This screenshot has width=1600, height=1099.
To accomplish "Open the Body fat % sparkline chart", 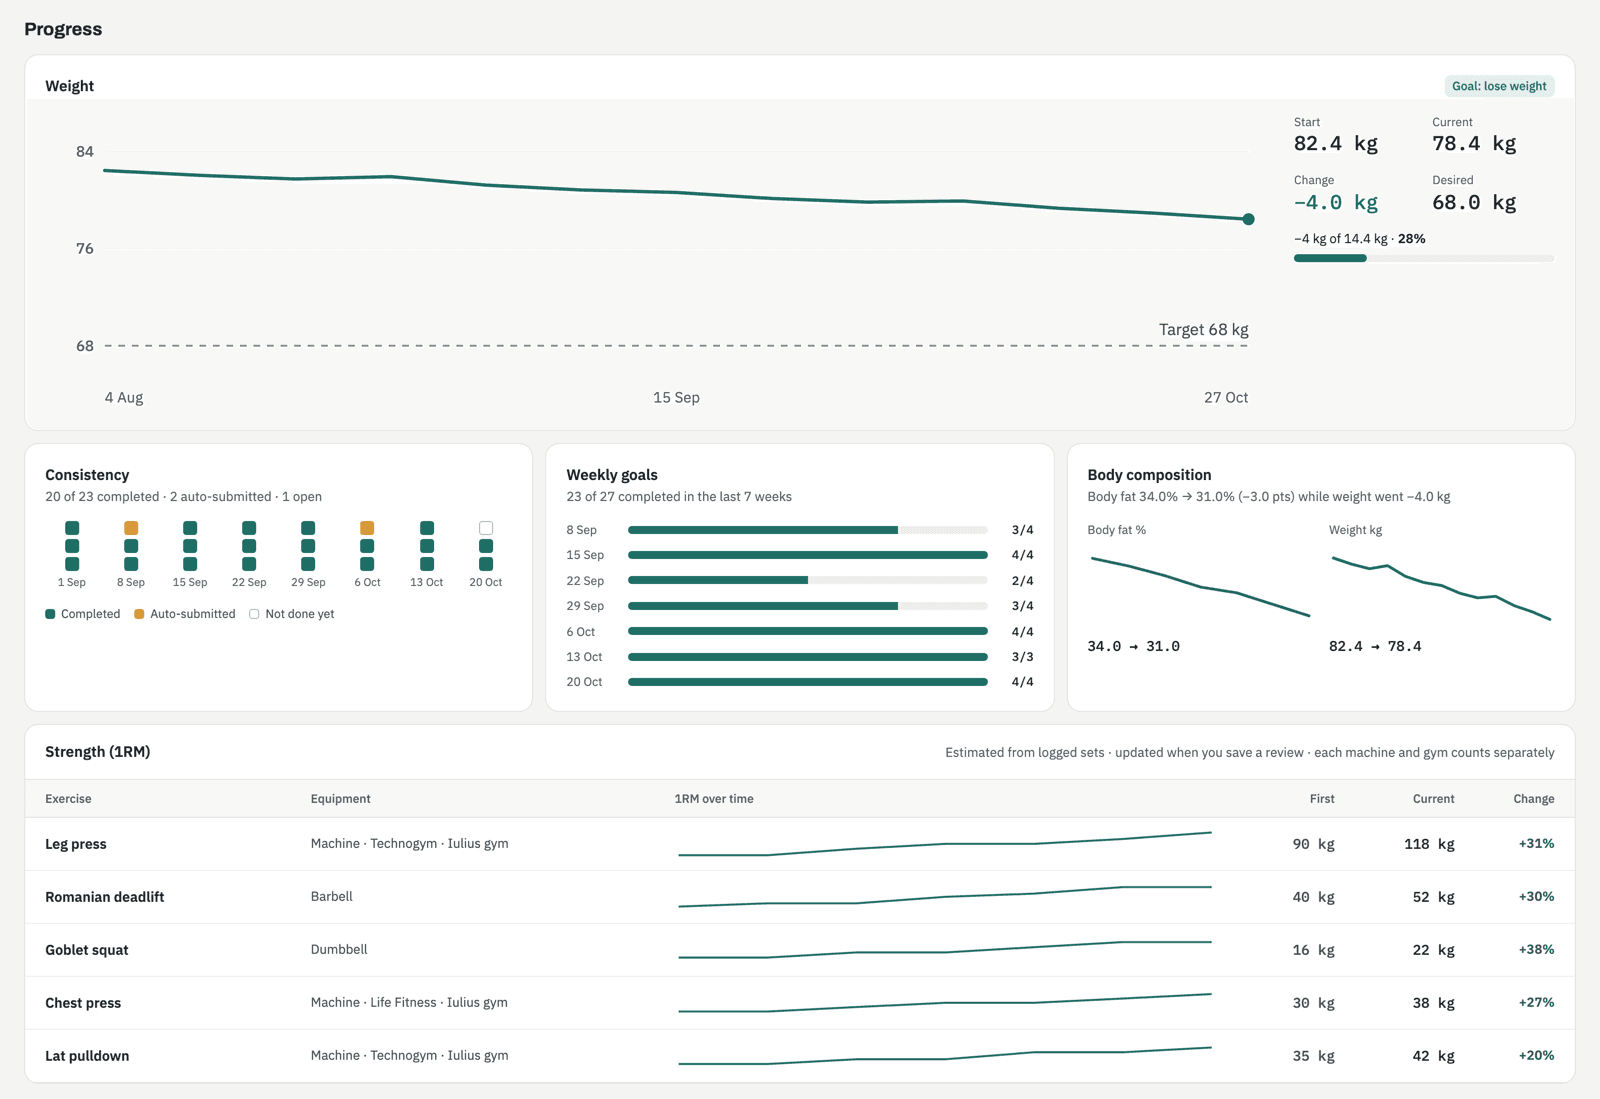I will pyautogui.click(x=1200, y=587).
